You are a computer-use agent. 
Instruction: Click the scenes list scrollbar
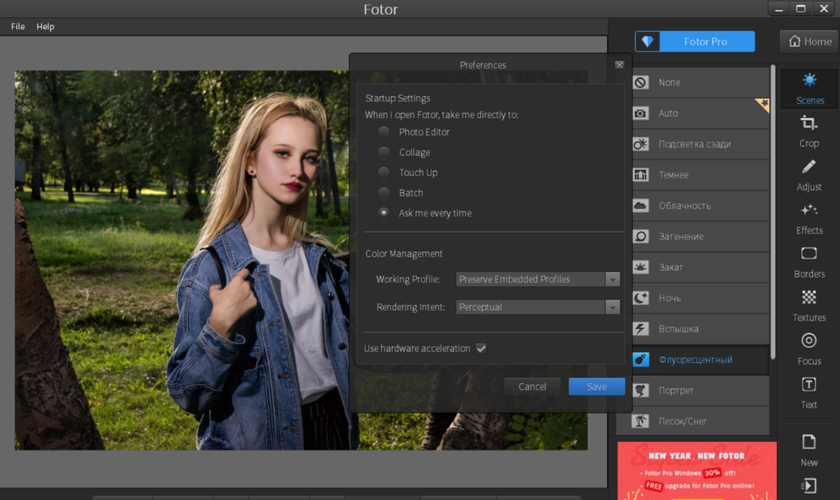tap(772, 212)
